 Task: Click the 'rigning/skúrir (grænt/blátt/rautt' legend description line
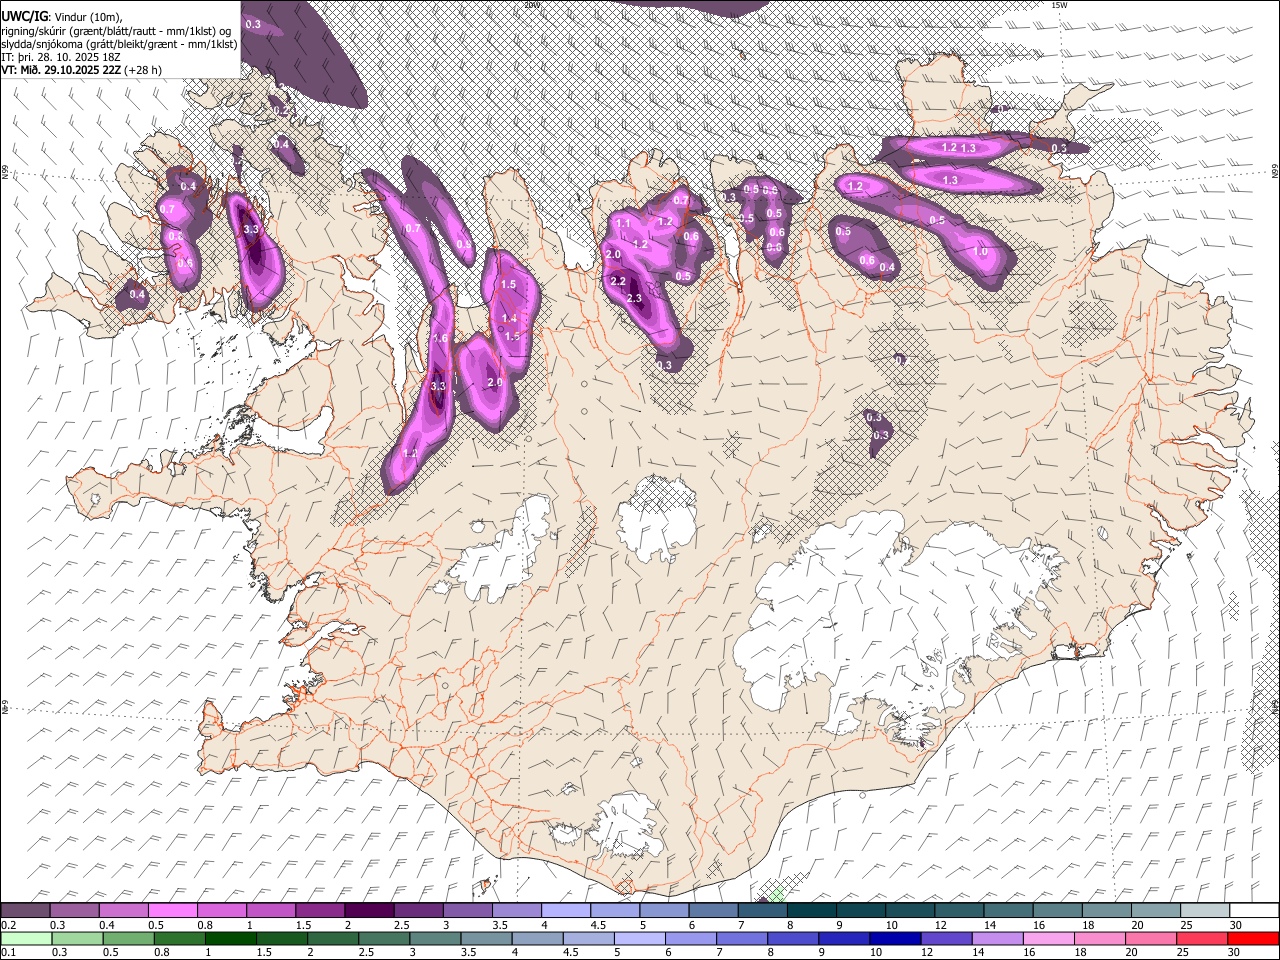tap(119, 31)
